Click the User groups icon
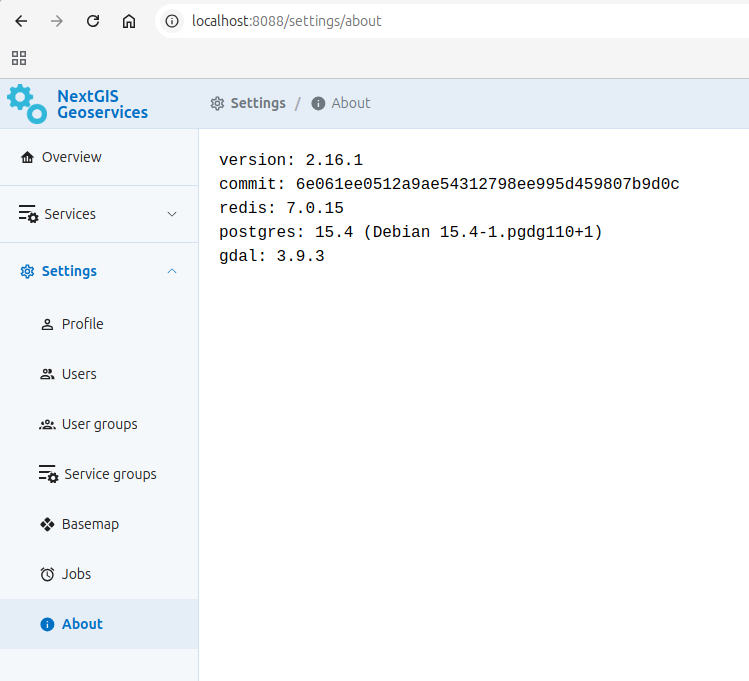749x681 pixels. point(47,424)
